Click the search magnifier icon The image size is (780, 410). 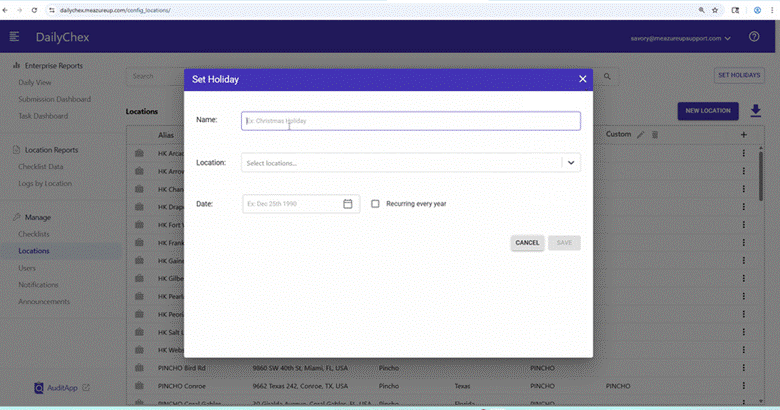point(607,76)
